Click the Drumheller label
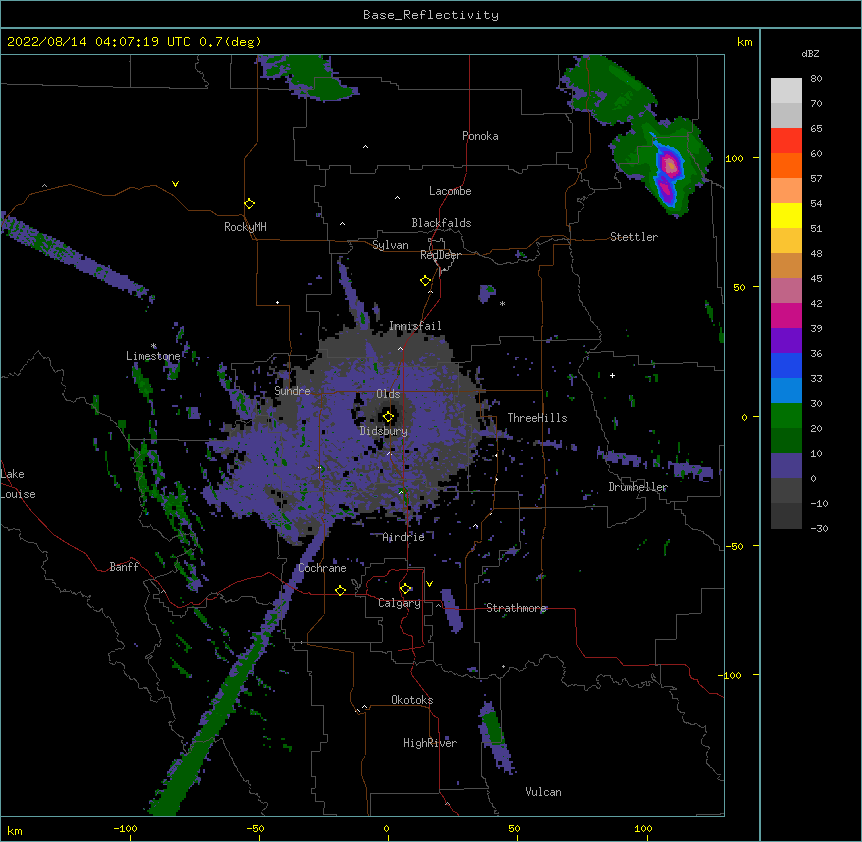 click(638, 487)
